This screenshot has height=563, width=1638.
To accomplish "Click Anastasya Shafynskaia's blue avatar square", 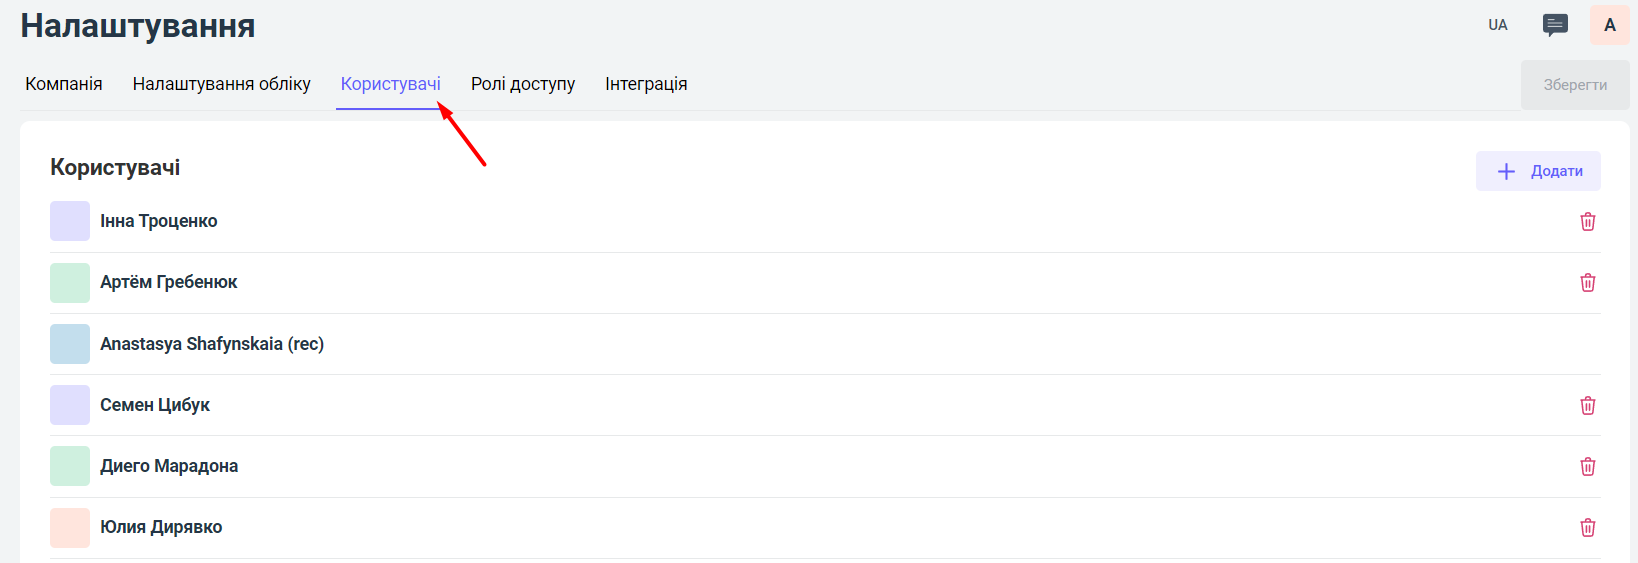I will point(70,344).
